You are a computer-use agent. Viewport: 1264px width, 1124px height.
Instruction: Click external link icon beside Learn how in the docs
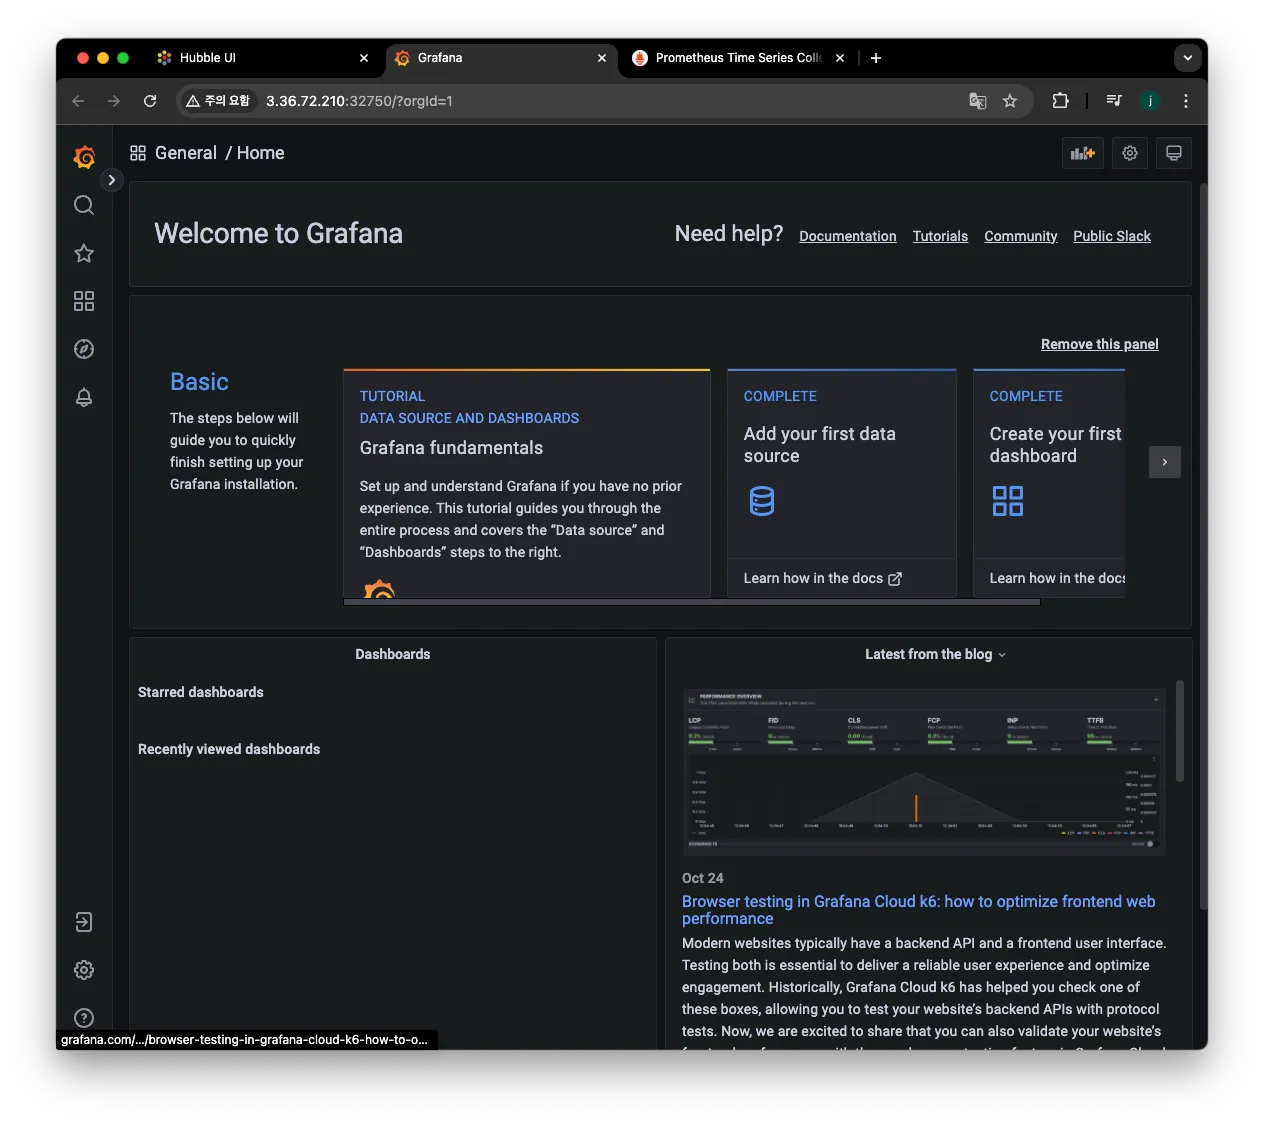[895, 579]
